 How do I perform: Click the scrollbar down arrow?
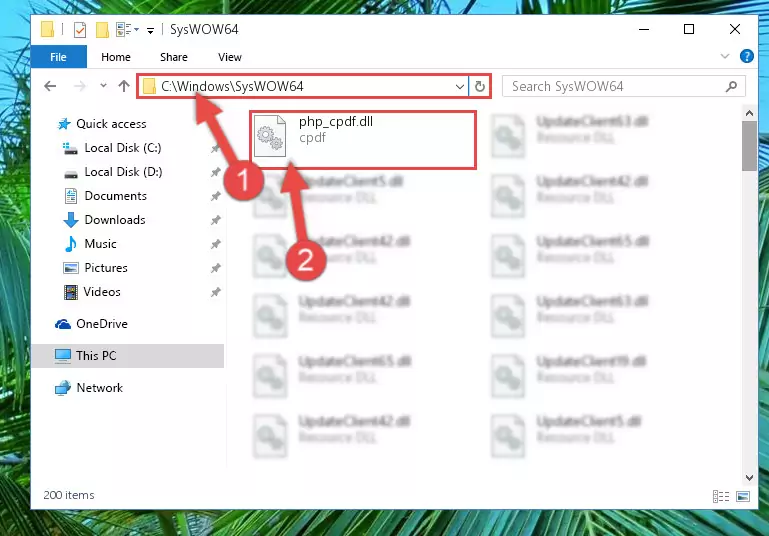749,477
